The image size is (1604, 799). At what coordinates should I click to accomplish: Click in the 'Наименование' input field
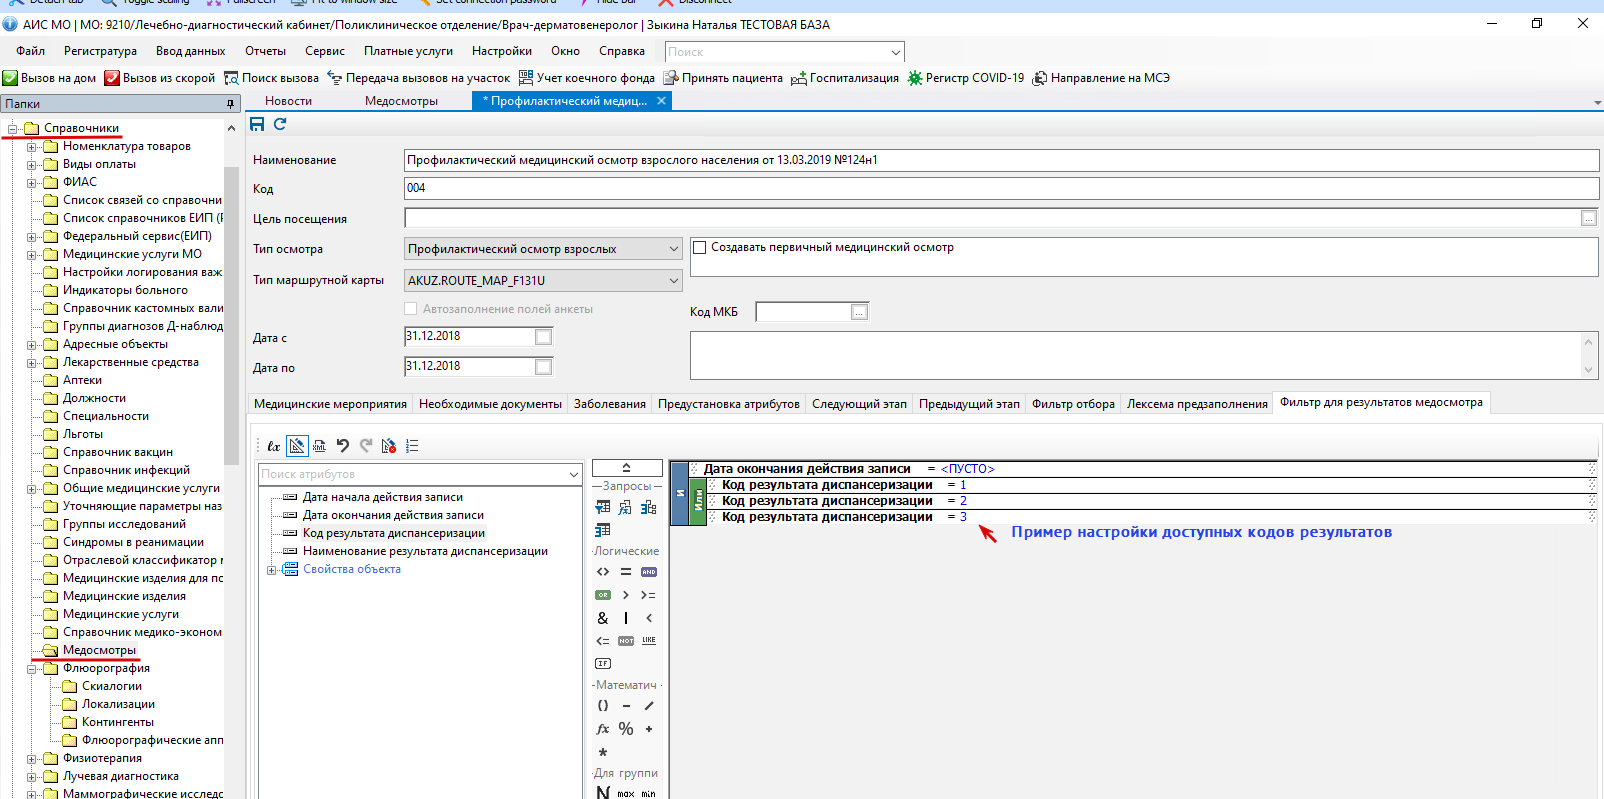[1001, 160]
